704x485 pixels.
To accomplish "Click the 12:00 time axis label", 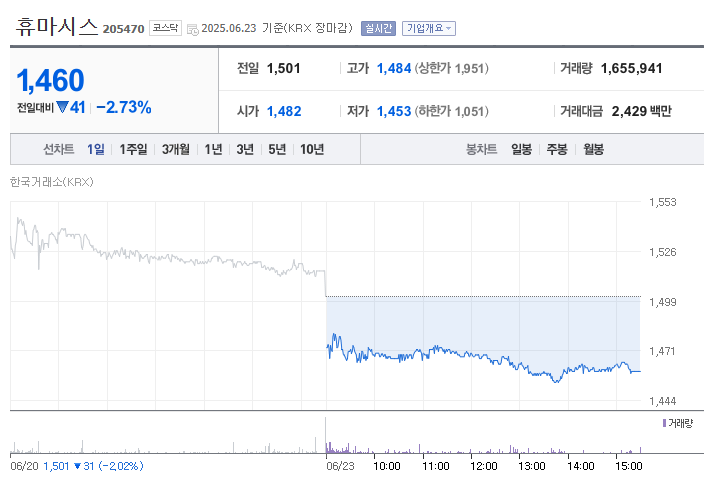I will pos(484,466).
